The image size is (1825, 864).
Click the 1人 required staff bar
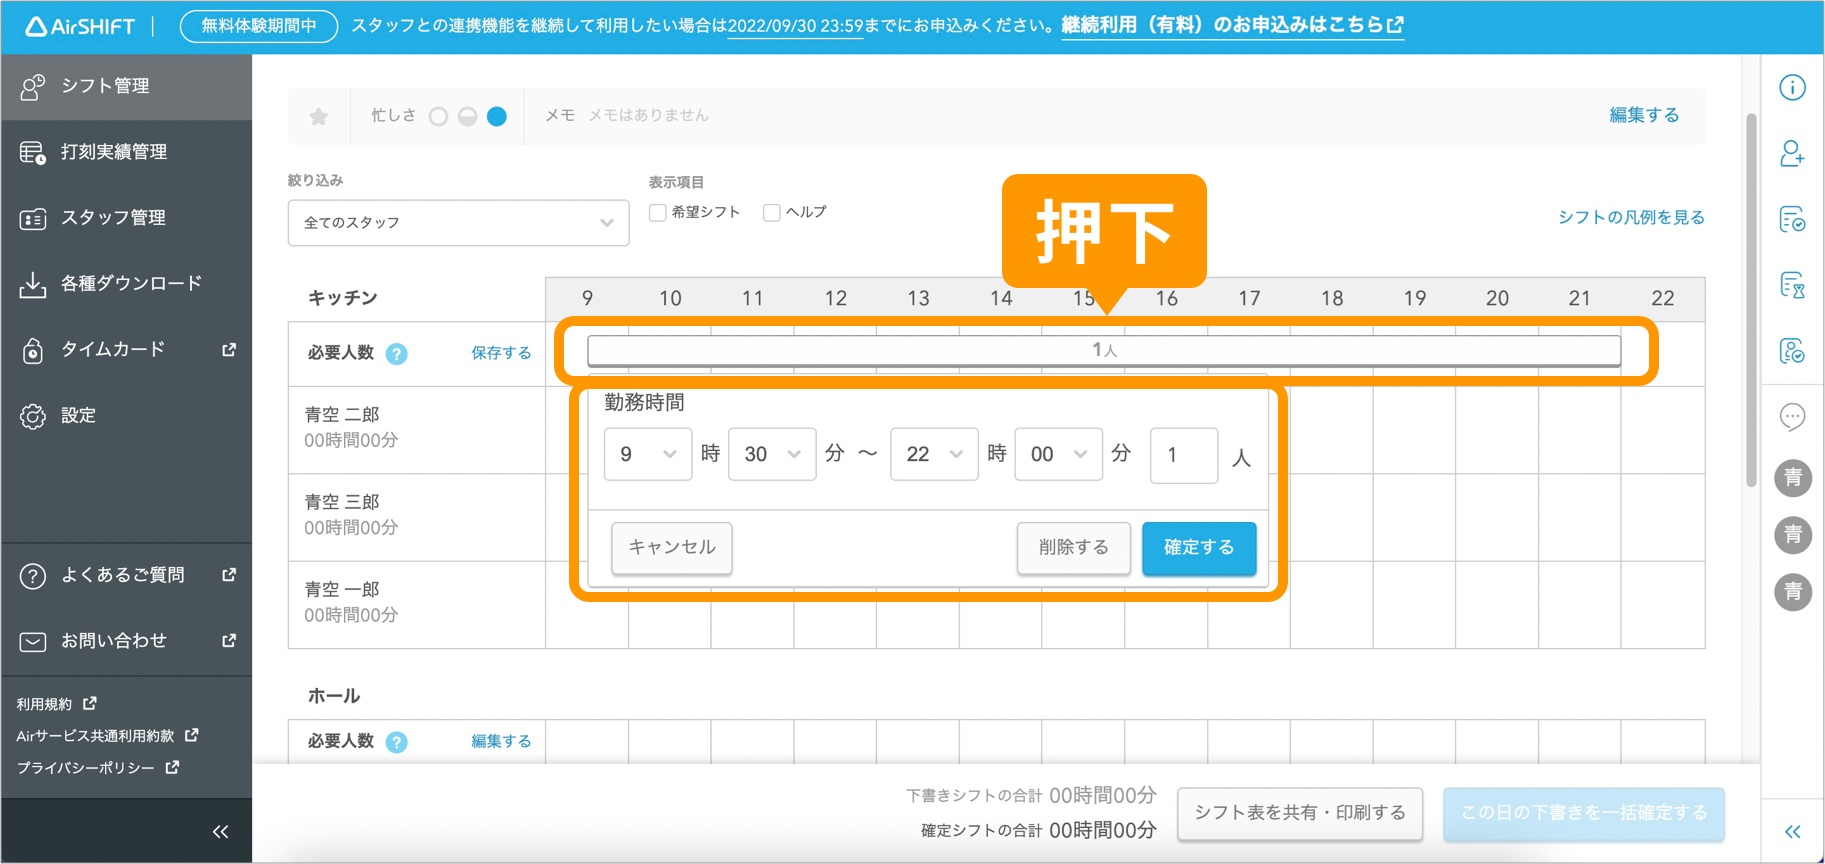[x=1103, y=351]
